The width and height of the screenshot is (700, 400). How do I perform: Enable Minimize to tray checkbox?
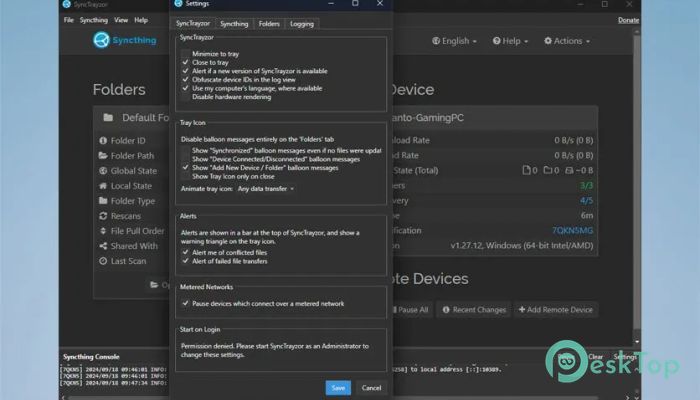[x=185, y=54]
